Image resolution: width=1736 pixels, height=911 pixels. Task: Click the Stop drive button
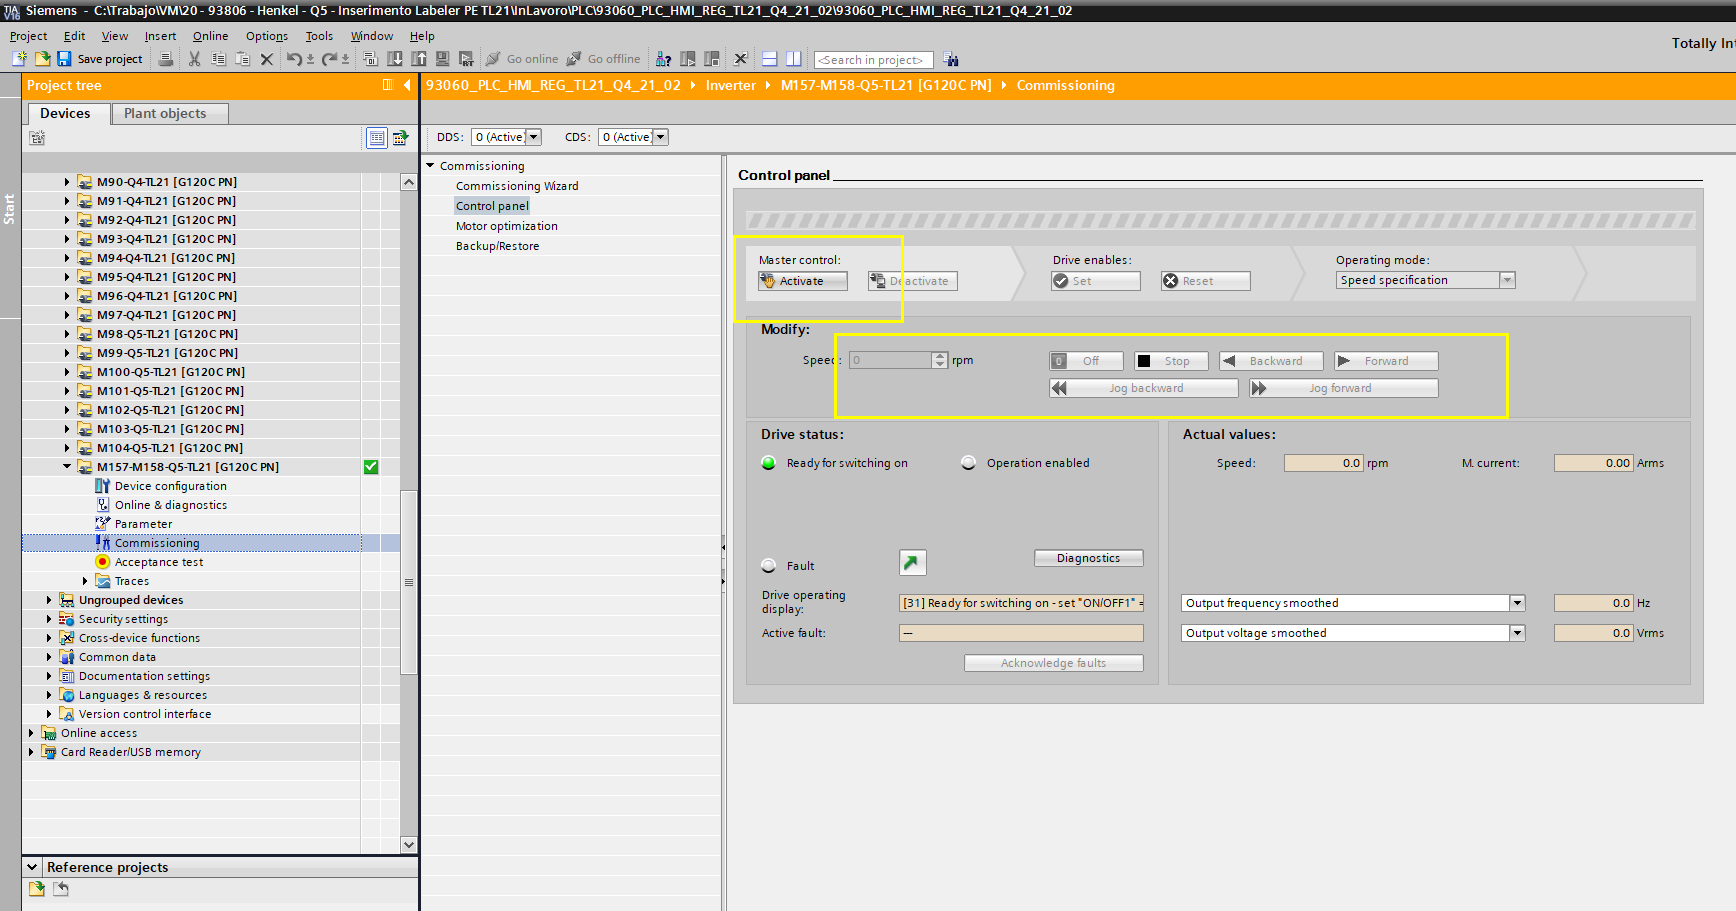point(1171,361)
